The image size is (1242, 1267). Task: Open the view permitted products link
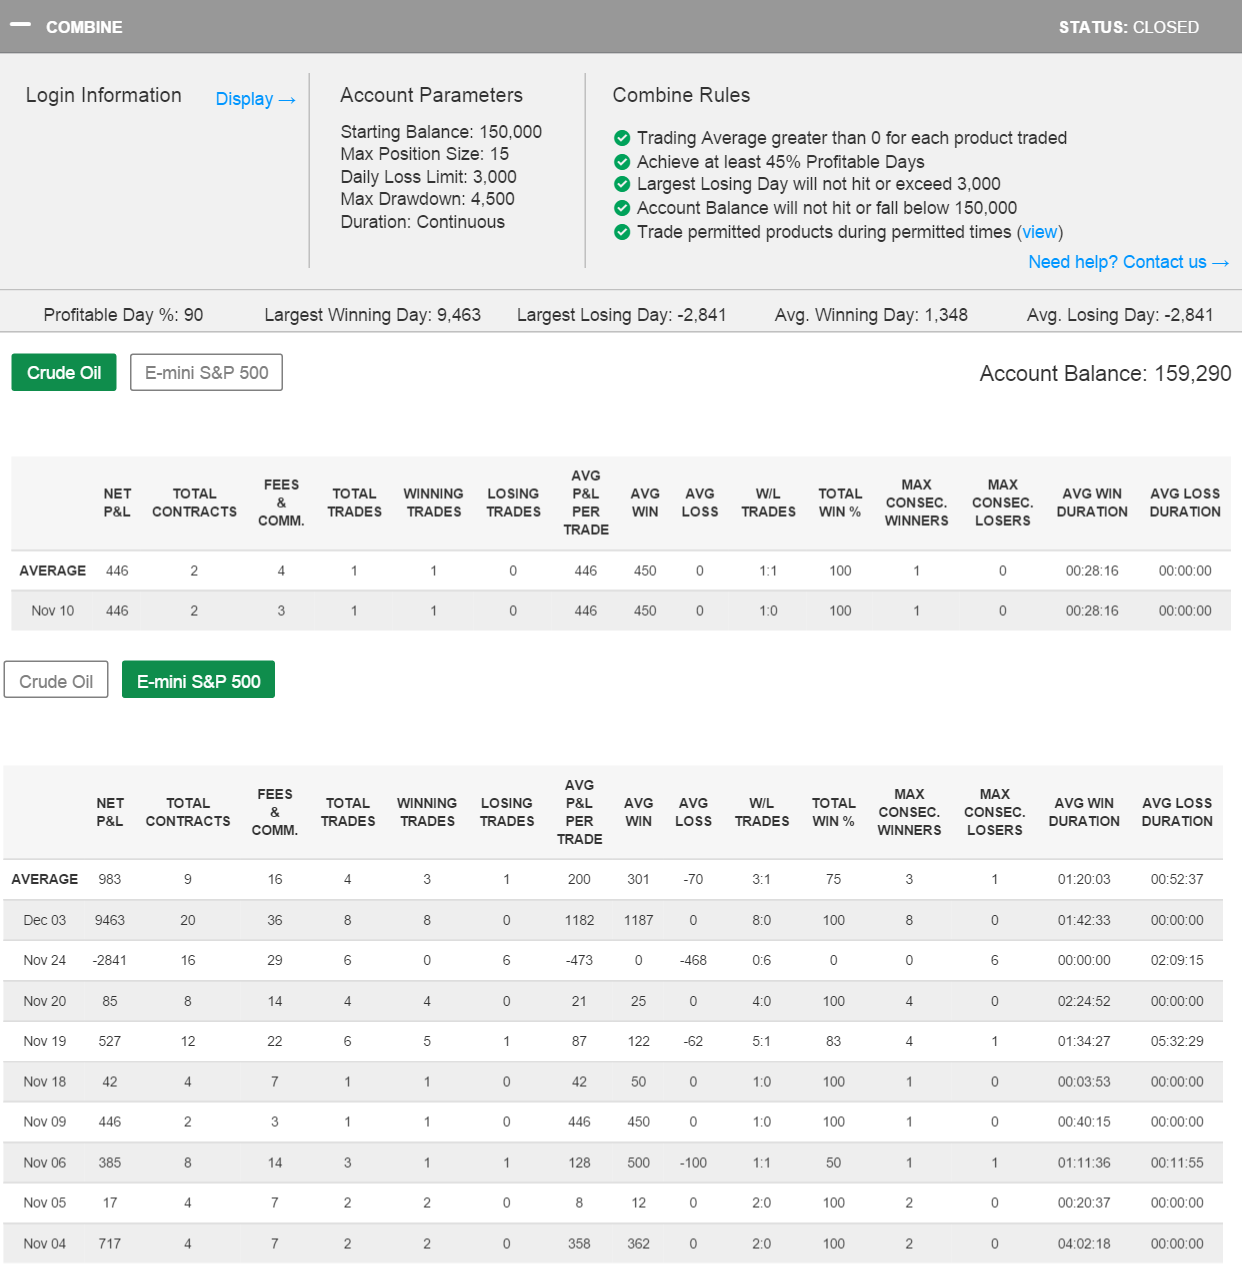point(1039,232)
